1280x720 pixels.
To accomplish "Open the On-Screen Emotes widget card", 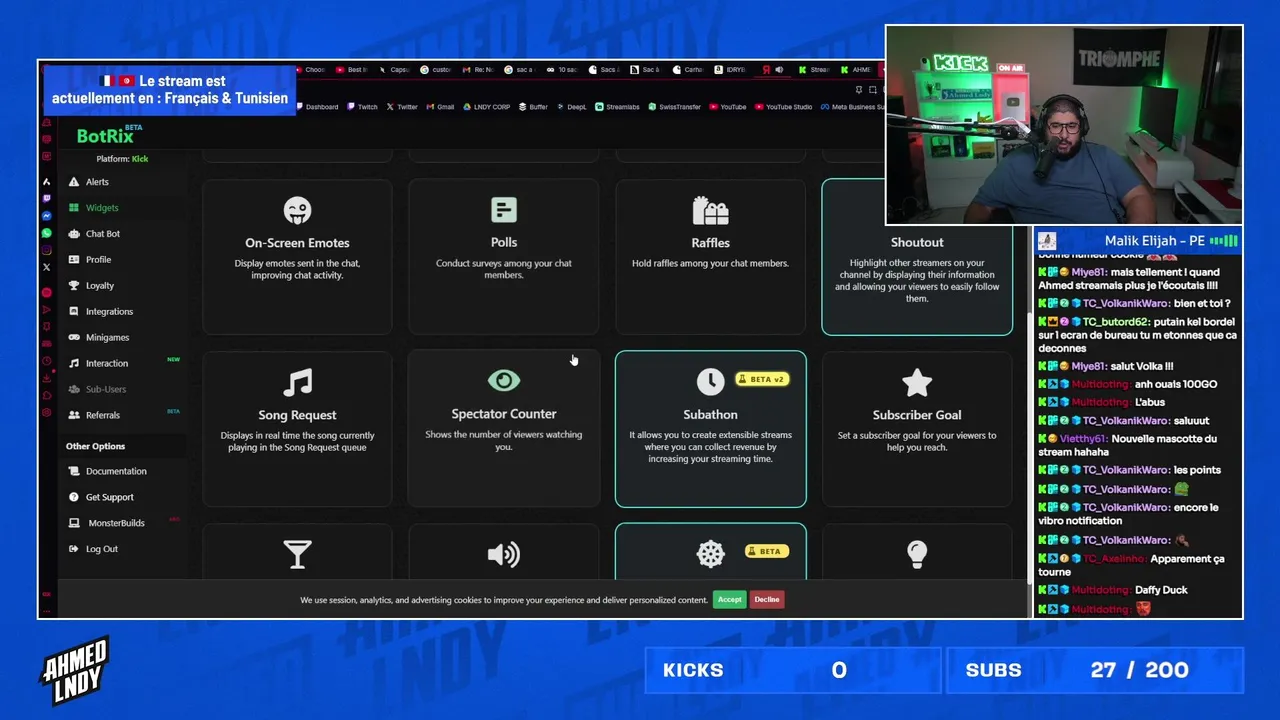I will tap(297, 256).
